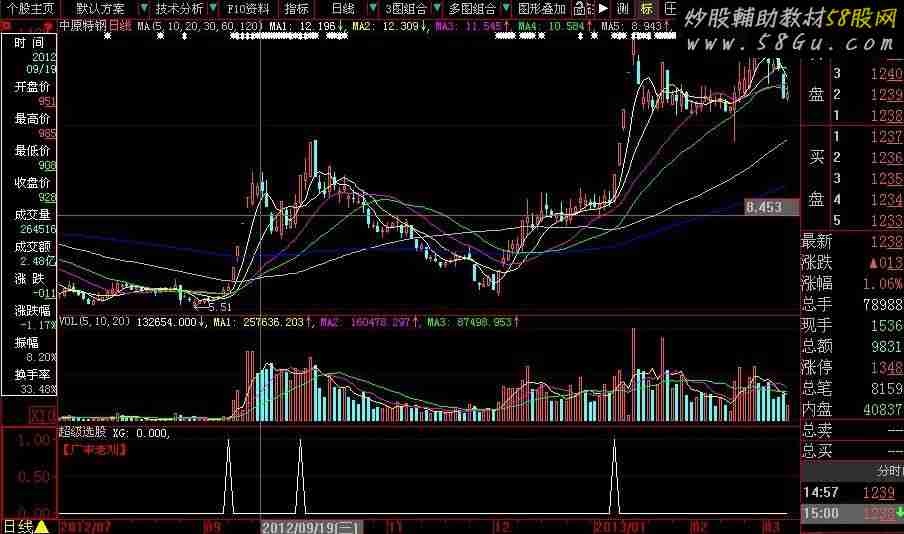The image size is (904, 534).
Task: Click sell level 3 price 1240
Action: 886,74
